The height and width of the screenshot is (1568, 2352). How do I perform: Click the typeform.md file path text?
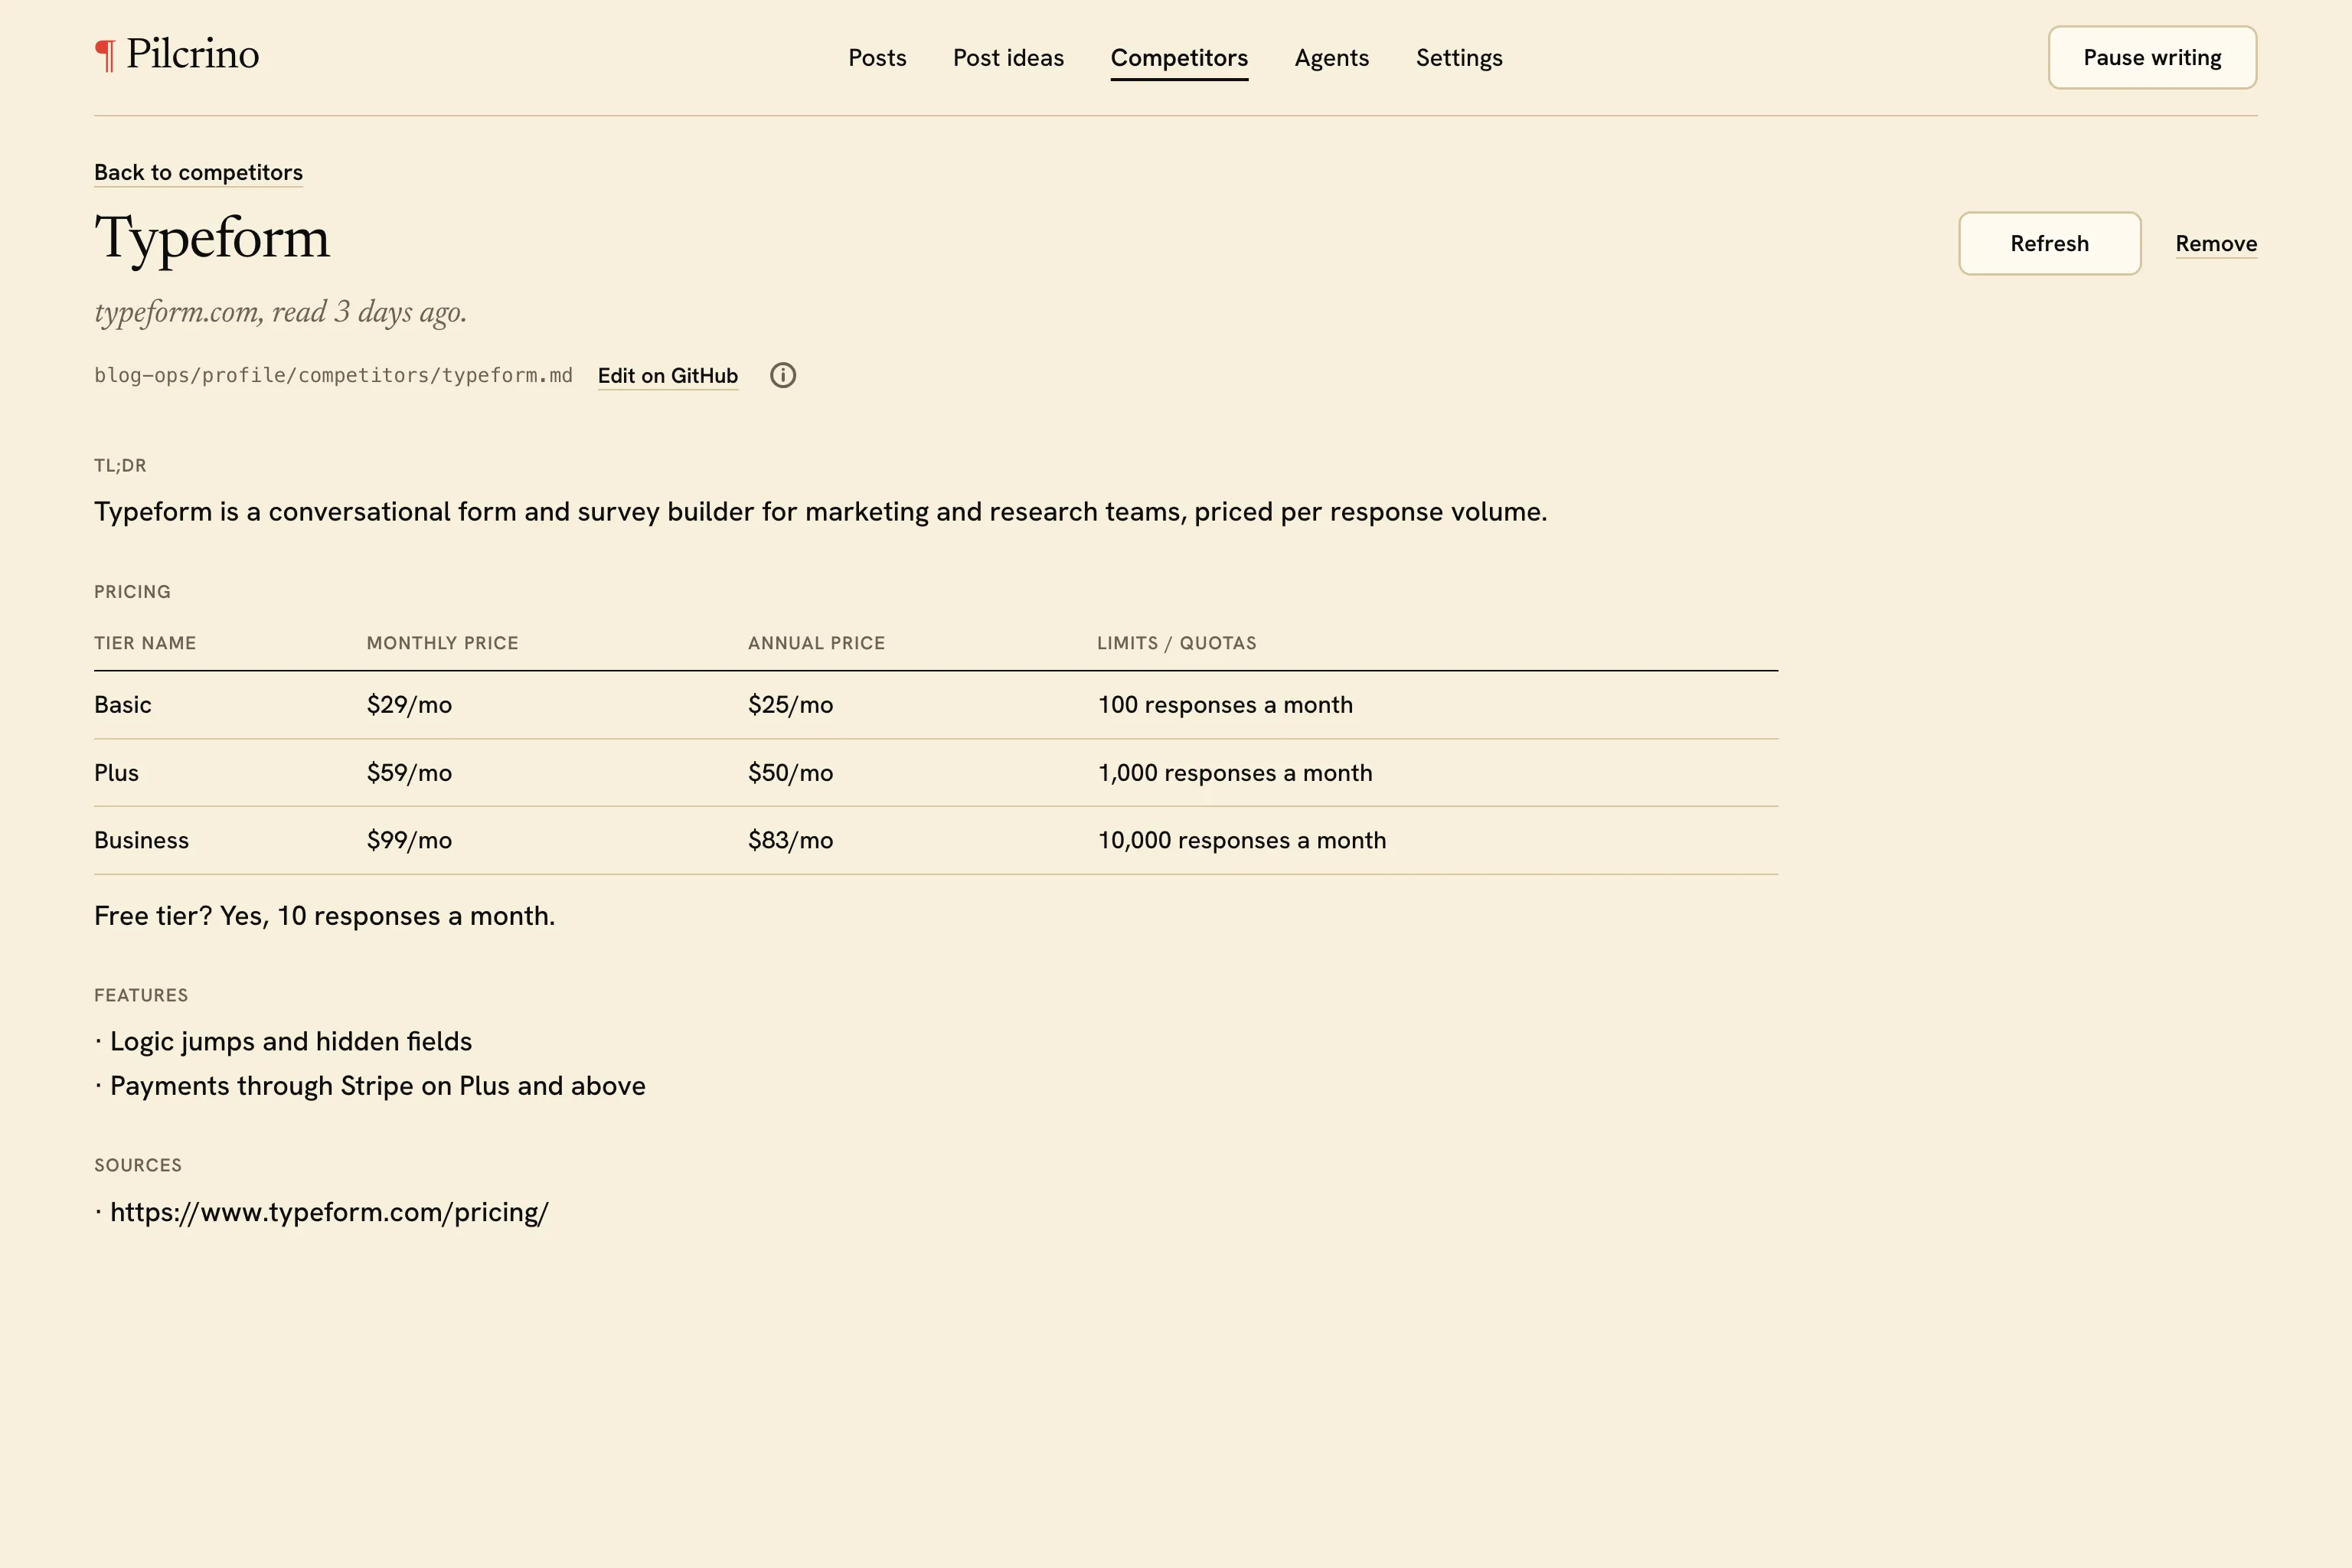333,376
